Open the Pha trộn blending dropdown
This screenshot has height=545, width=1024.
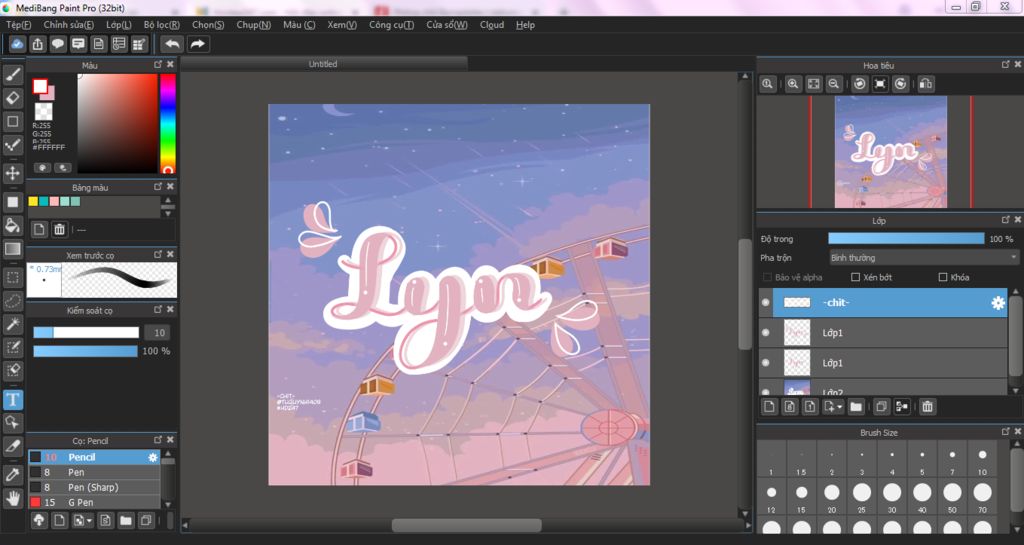923,258
